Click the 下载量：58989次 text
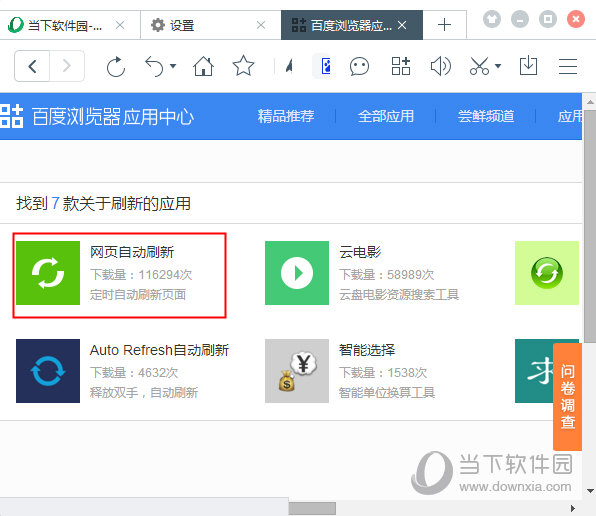The width and height of the screenshot is (596, 516). coord(387,274)
